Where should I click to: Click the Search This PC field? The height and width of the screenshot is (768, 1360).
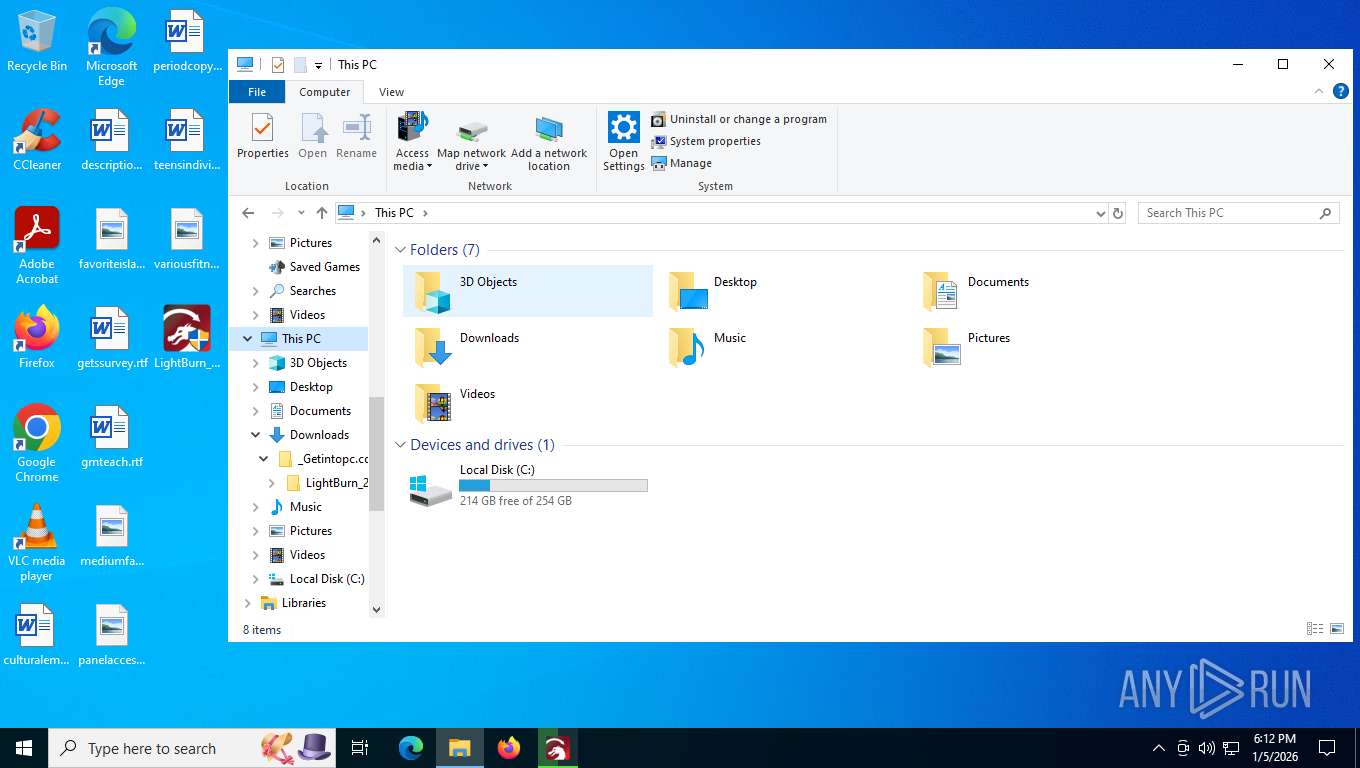(x=1239, y=213)
